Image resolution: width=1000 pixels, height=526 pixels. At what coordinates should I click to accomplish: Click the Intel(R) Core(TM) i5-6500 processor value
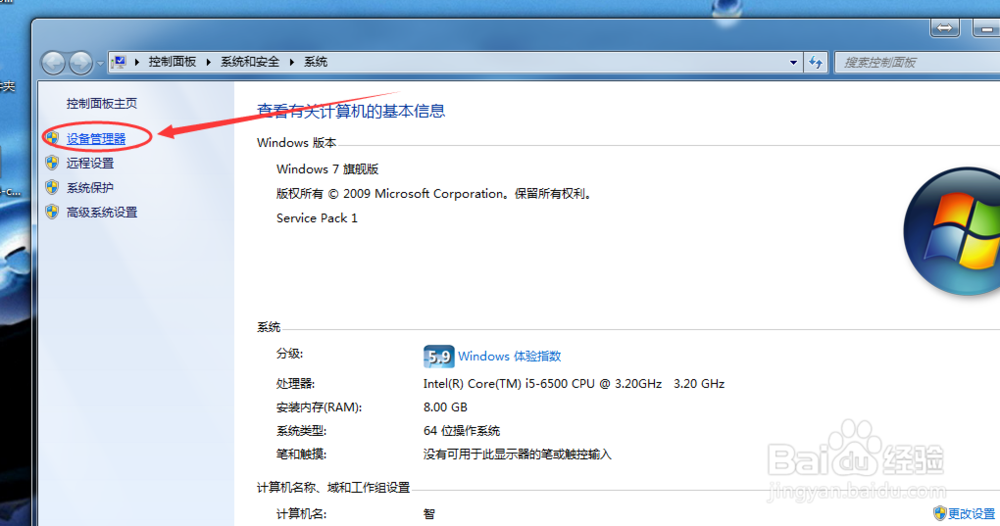(574, 384)
